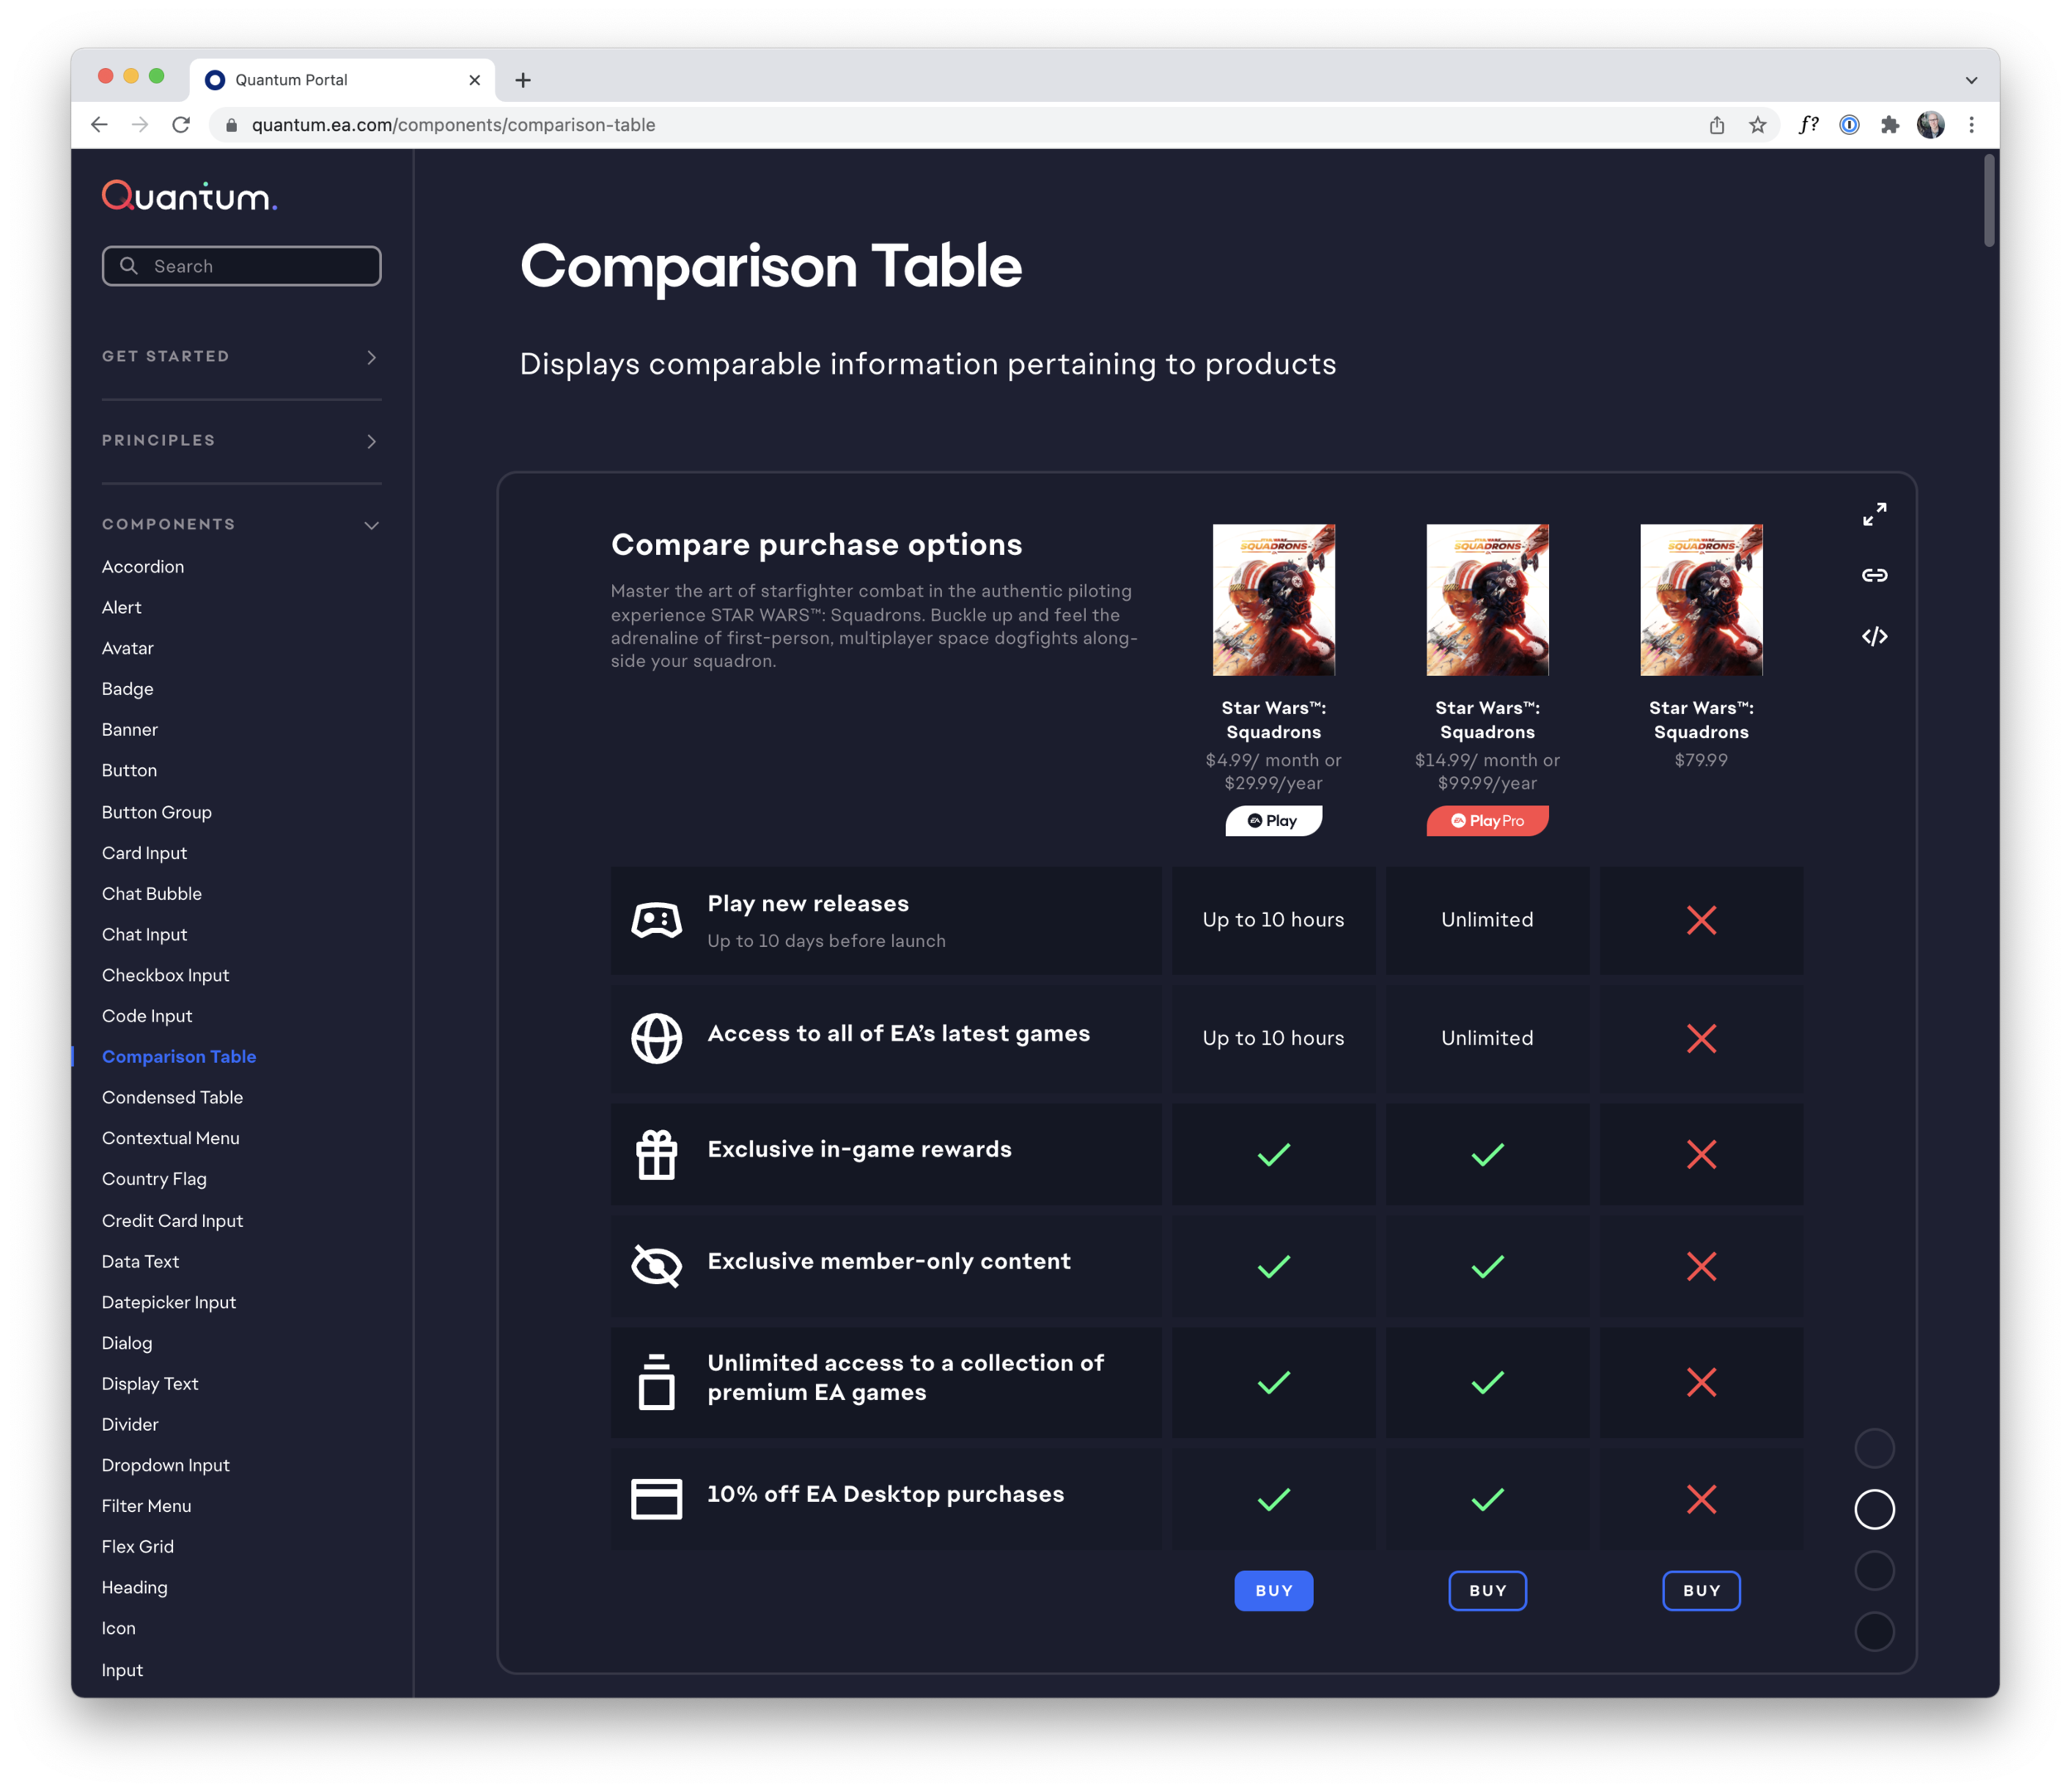2071x1792 pixels.
Task: Click the filled blue BUY button
Action: coord(1273,1590)
